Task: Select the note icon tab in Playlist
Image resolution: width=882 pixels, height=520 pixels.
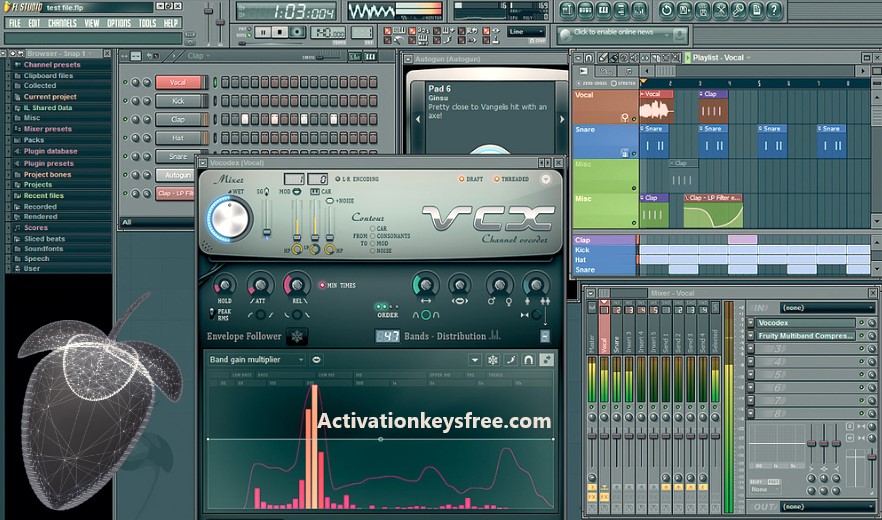Action: (628, 71)
